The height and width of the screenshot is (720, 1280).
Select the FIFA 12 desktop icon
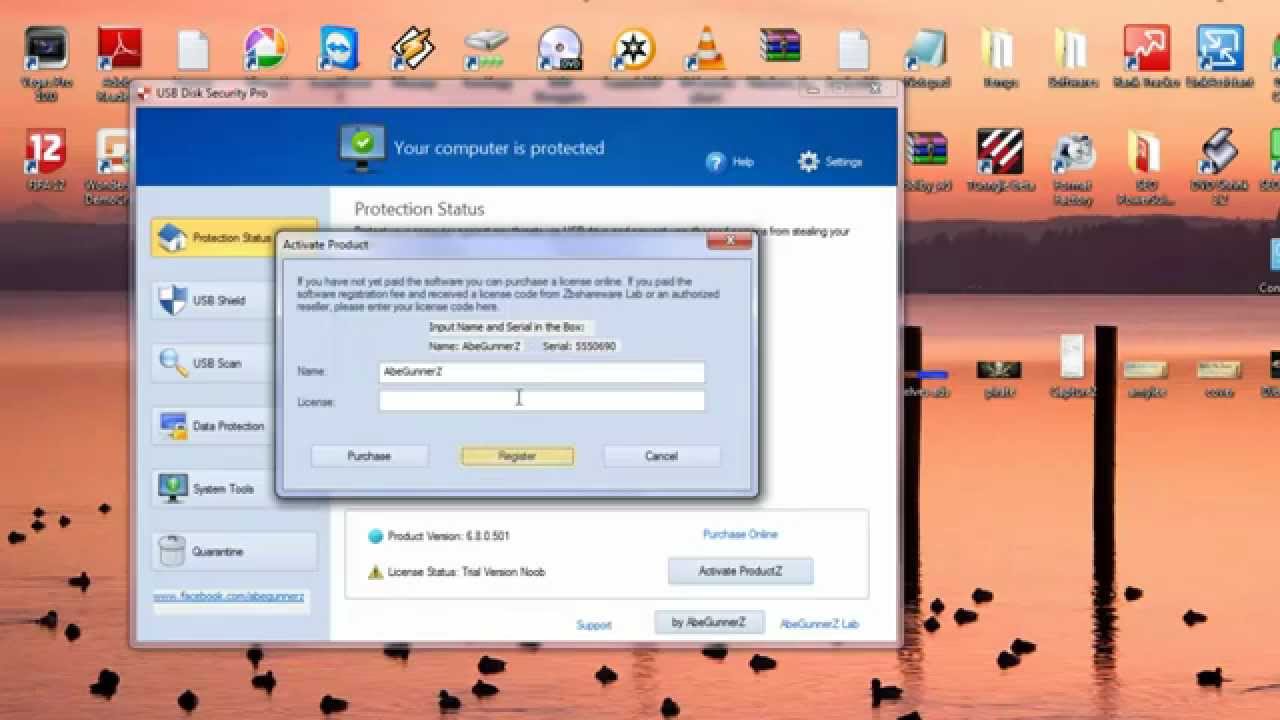(46, 152)
